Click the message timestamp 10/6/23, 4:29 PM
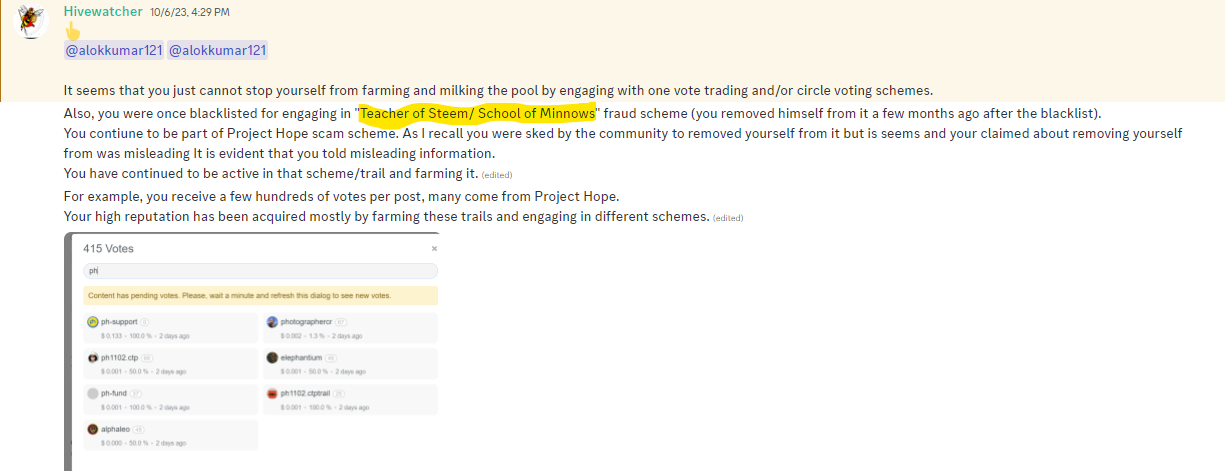 pos(190,12)
